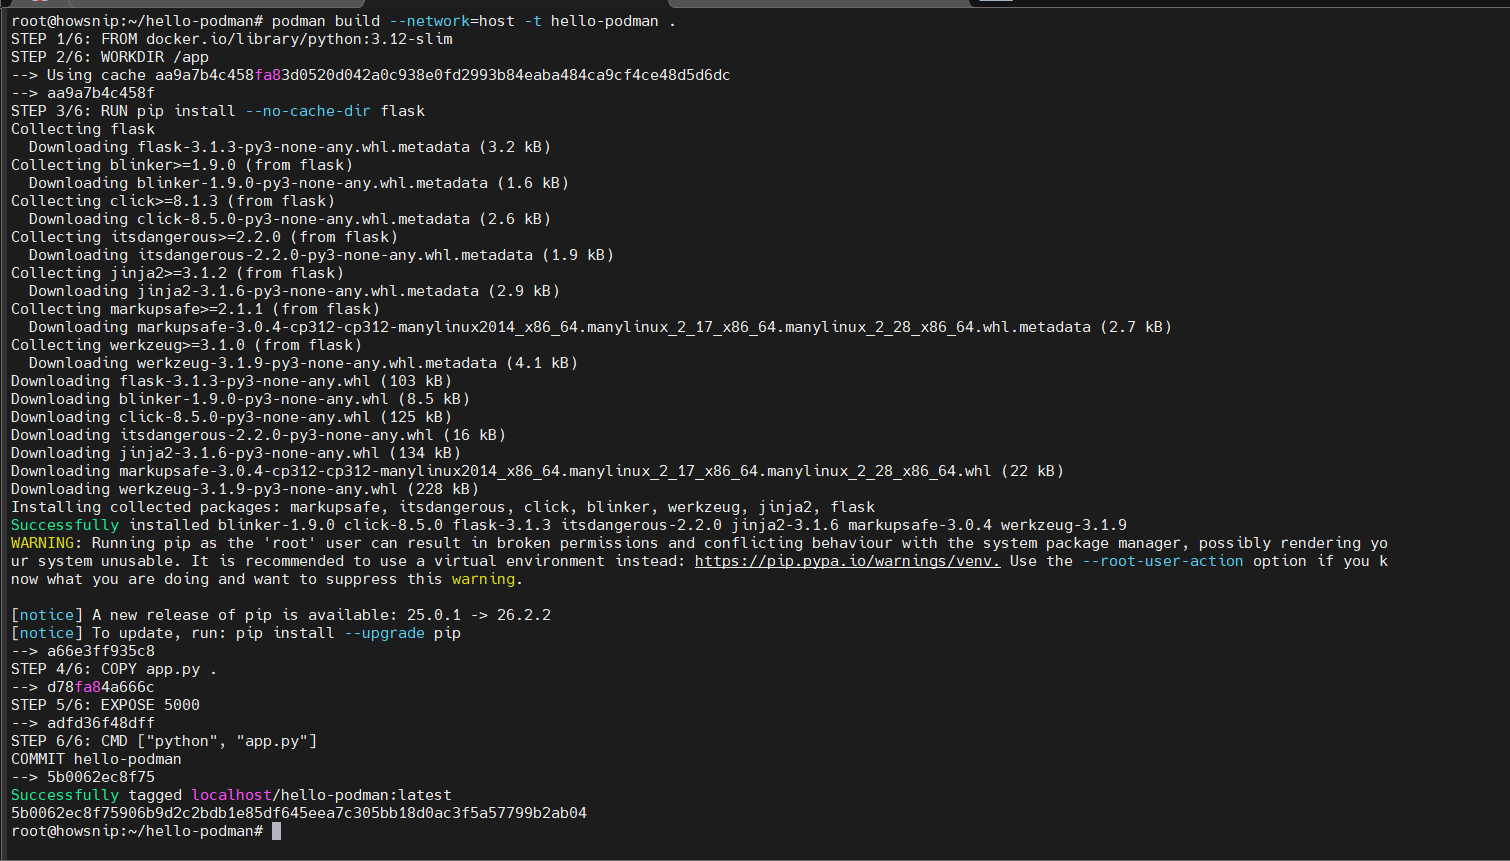Click the 'STEP 4/6: COPY app.py .' line
The height and width of the screenshot is (861, 1510).
pos(114,669)
